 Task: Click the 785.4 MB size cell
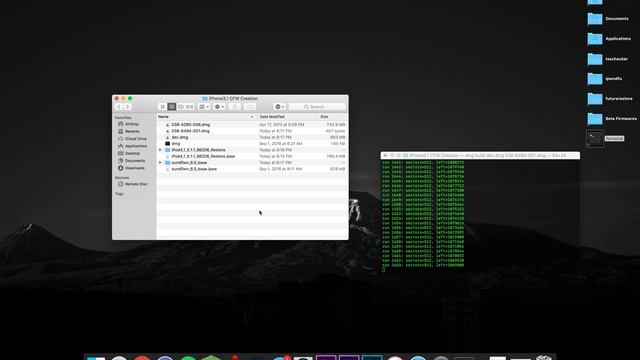pos(336,156)
